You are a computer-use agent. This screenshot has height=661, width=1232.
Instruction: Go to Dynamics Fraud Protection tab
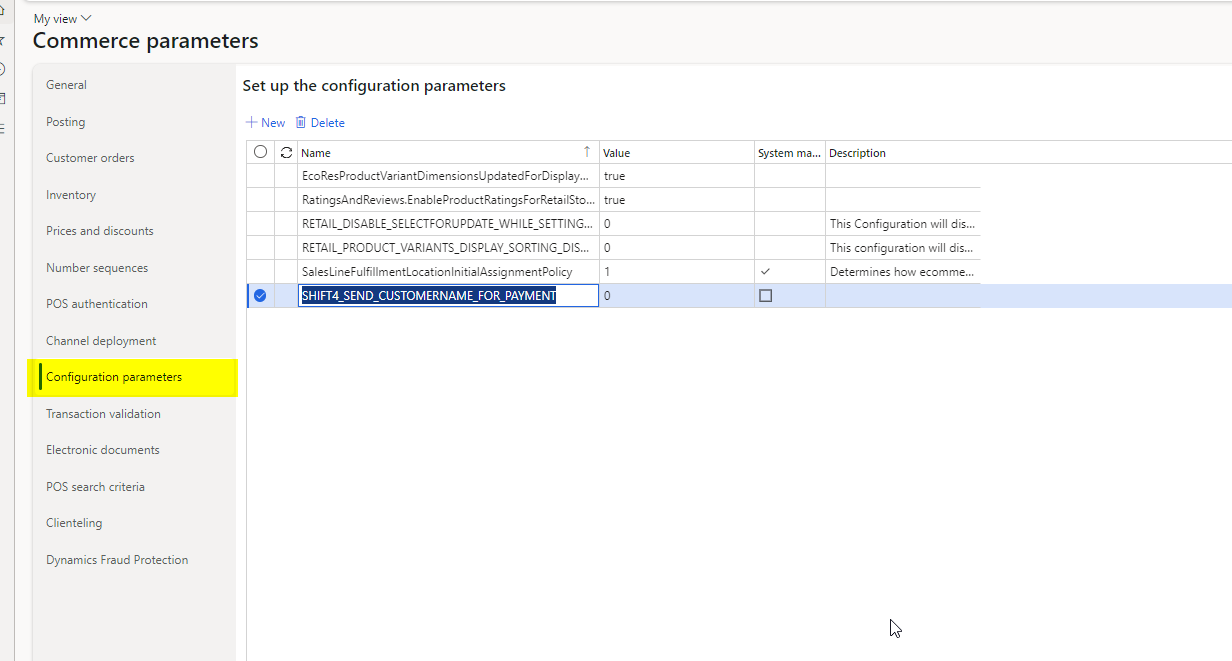point(117,560)
